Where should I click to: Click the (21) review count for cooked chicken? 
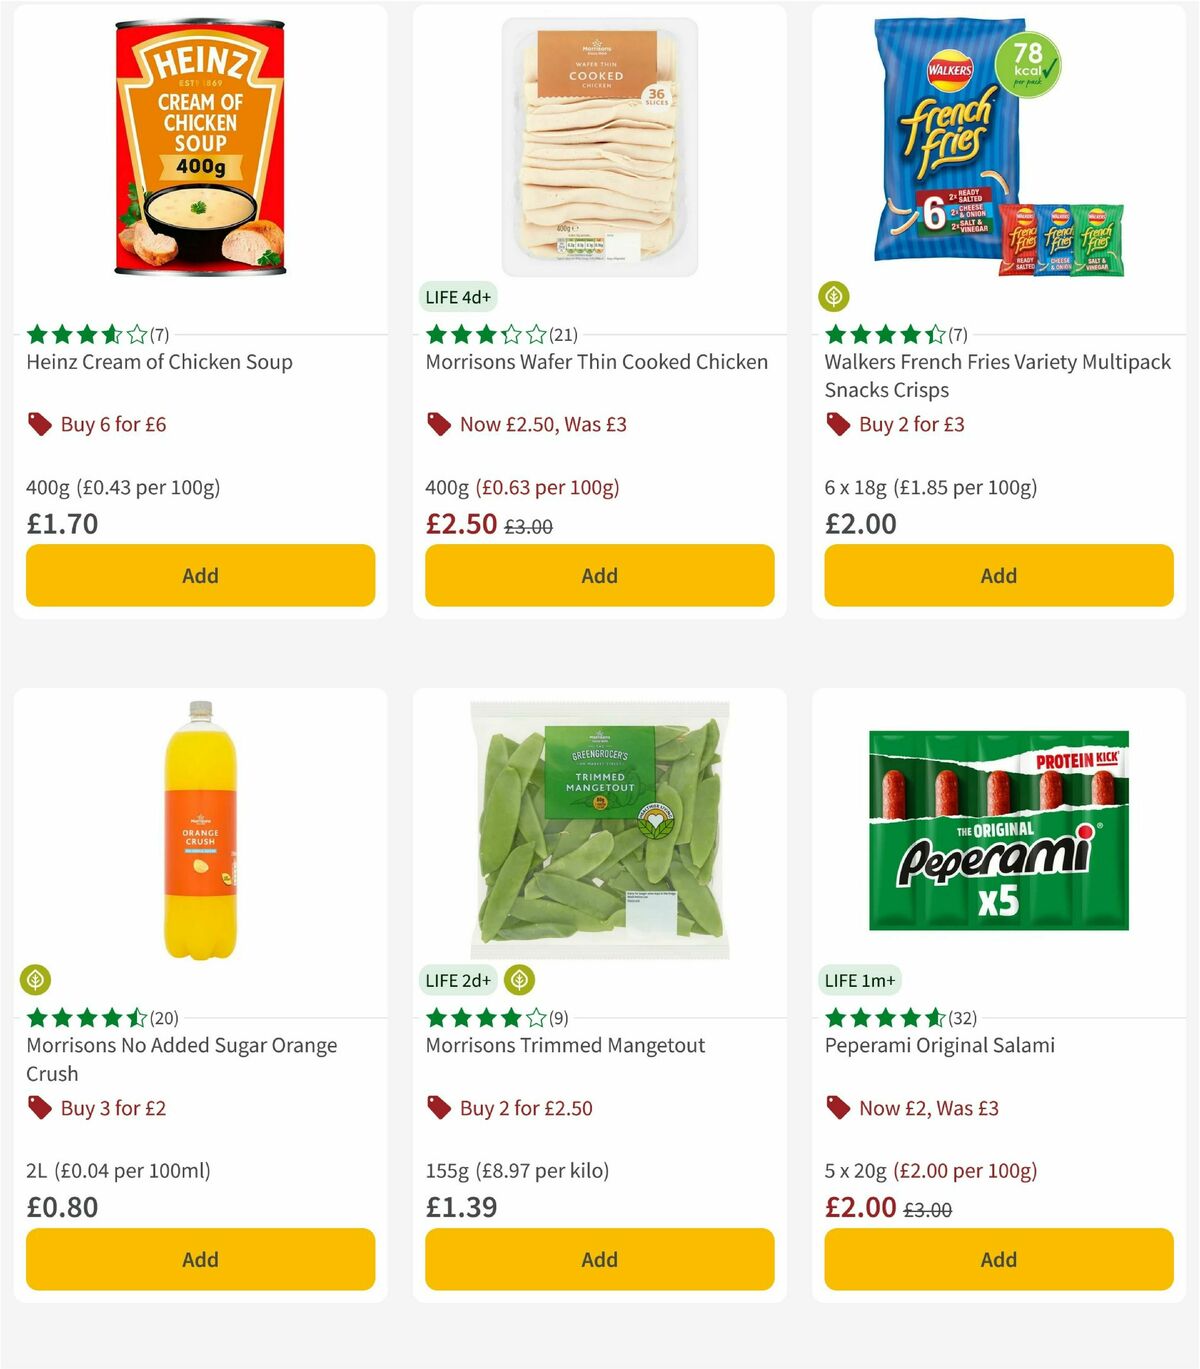(x=564, y=334)
